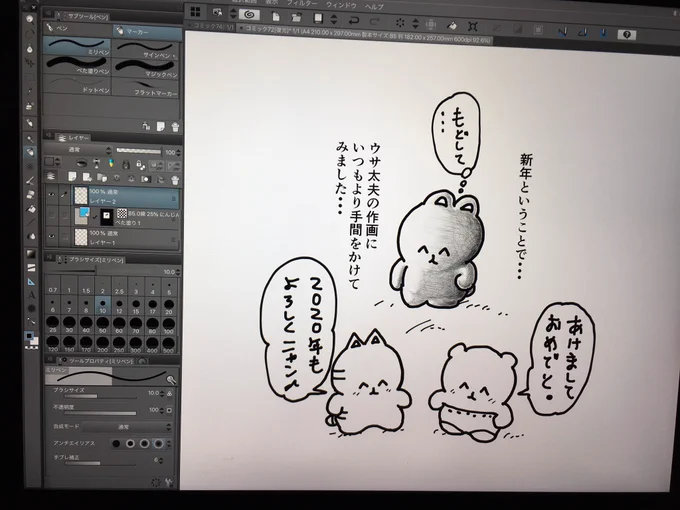Click the foreground black color swatch
Screen dimensions: 680x510
29,336
